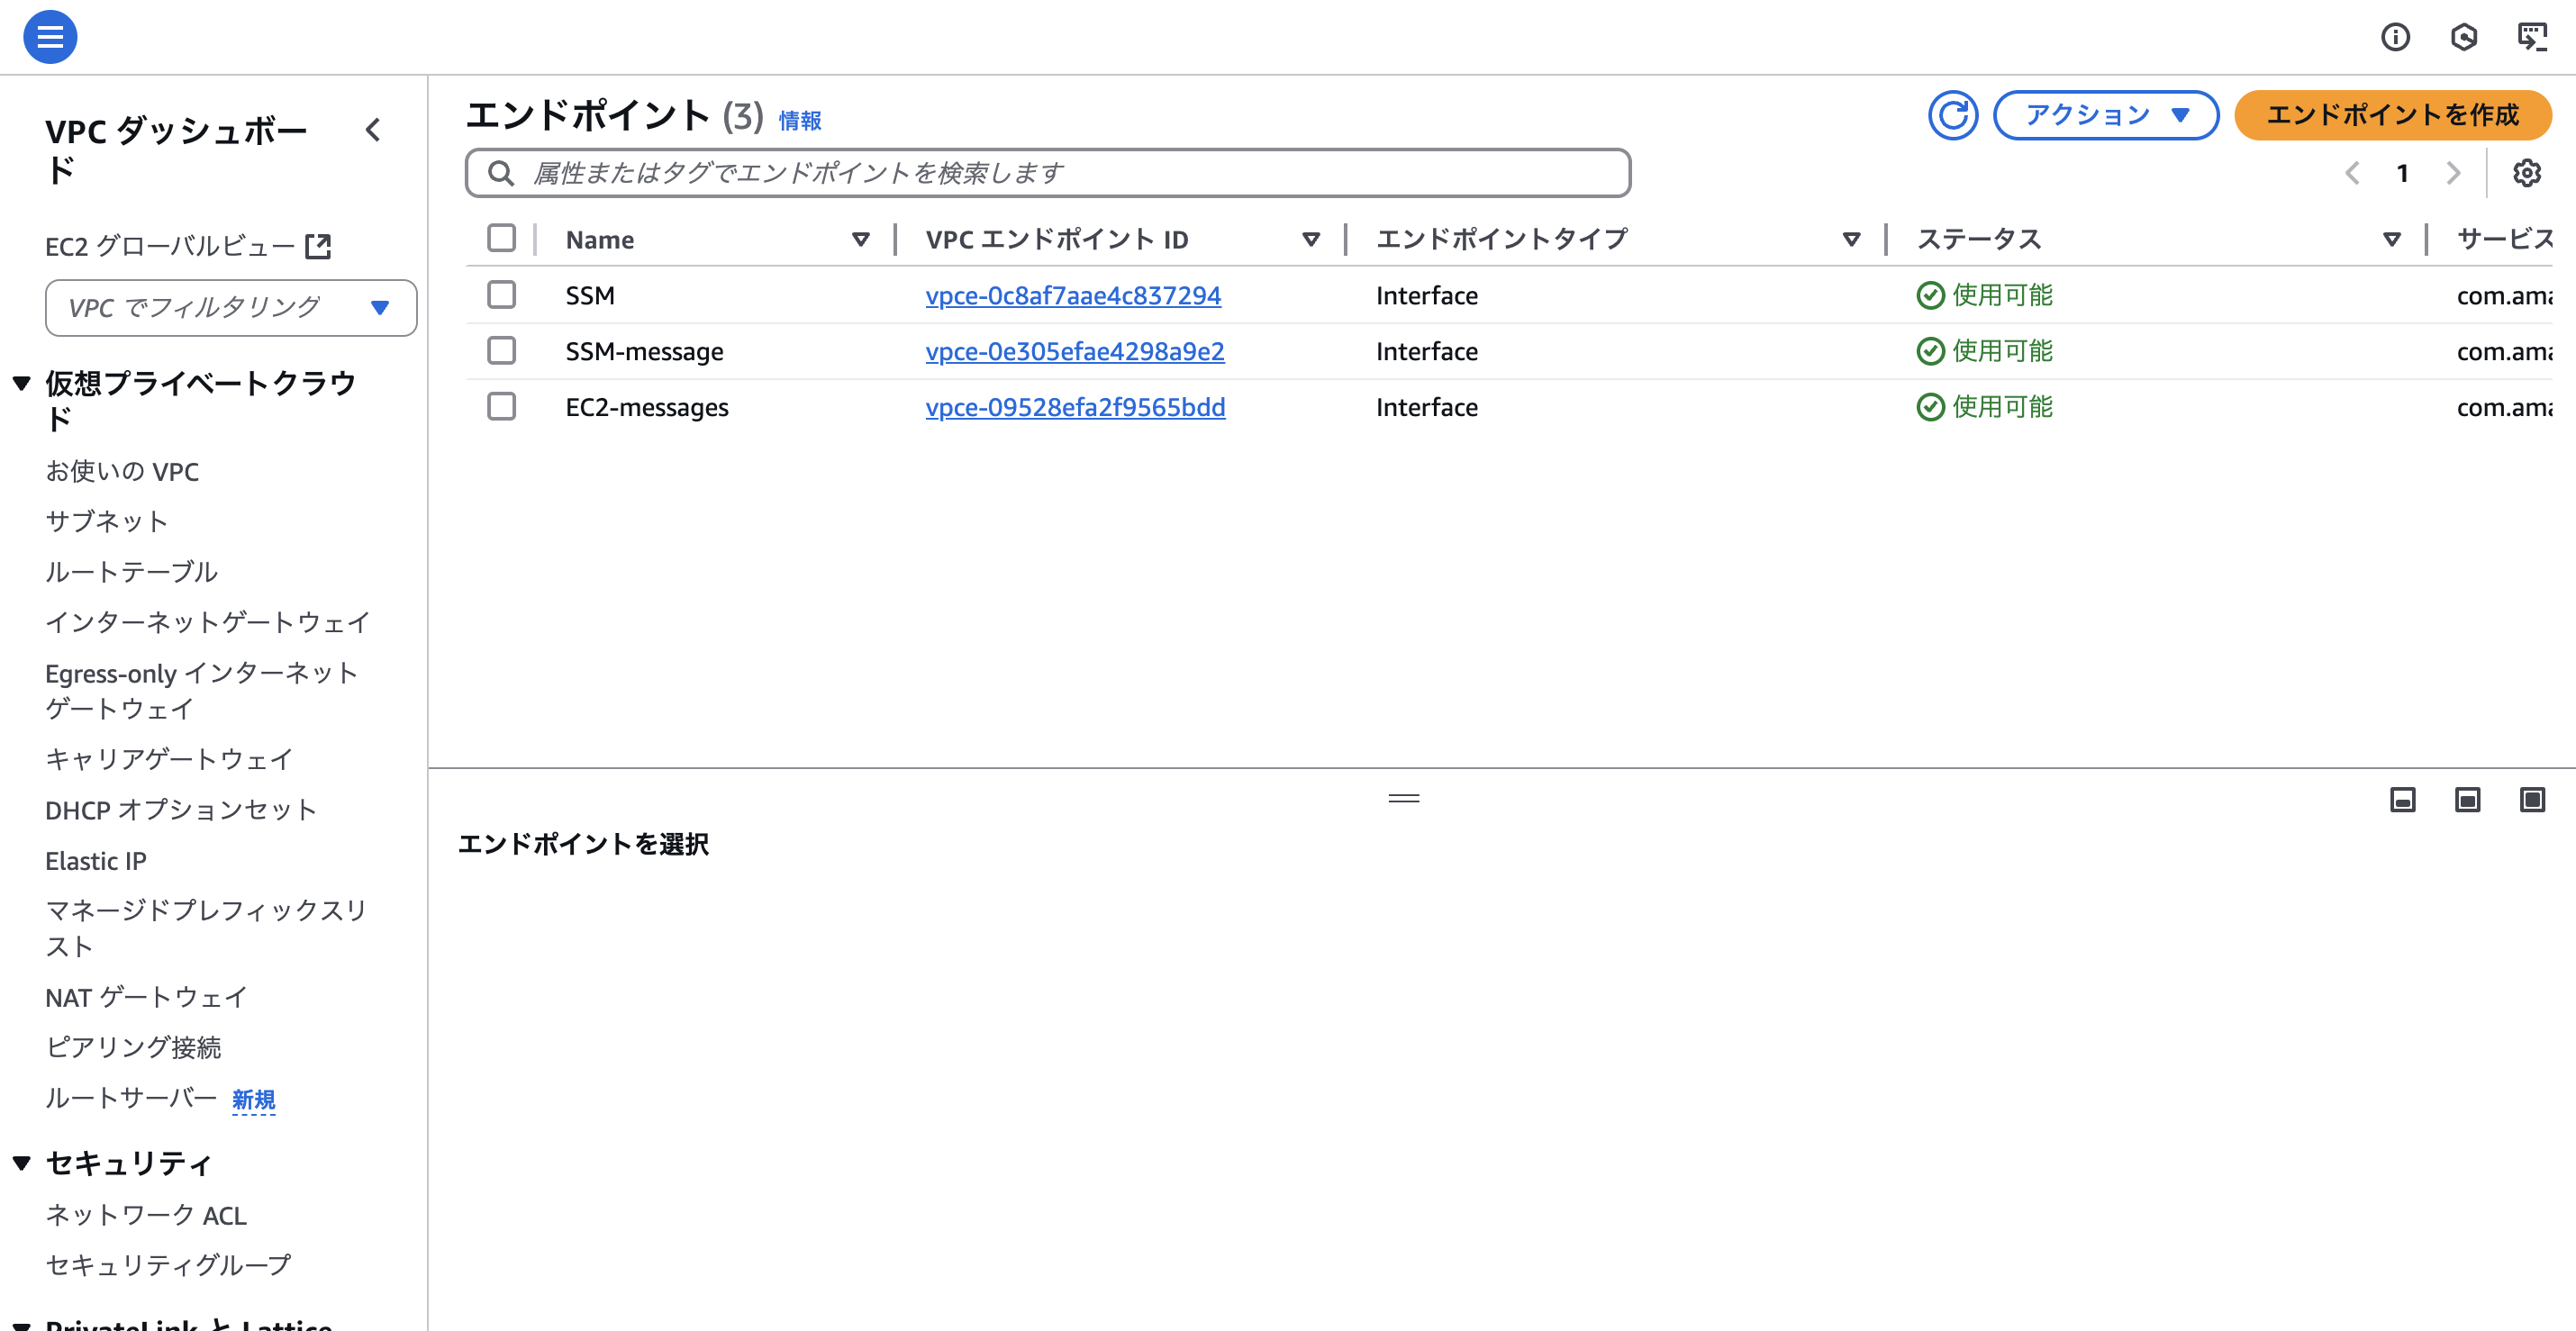Collapse the 仮想プライベートクラウド section
Image resolution: width=2576 pixels, height=1331 pixels.
20,382
